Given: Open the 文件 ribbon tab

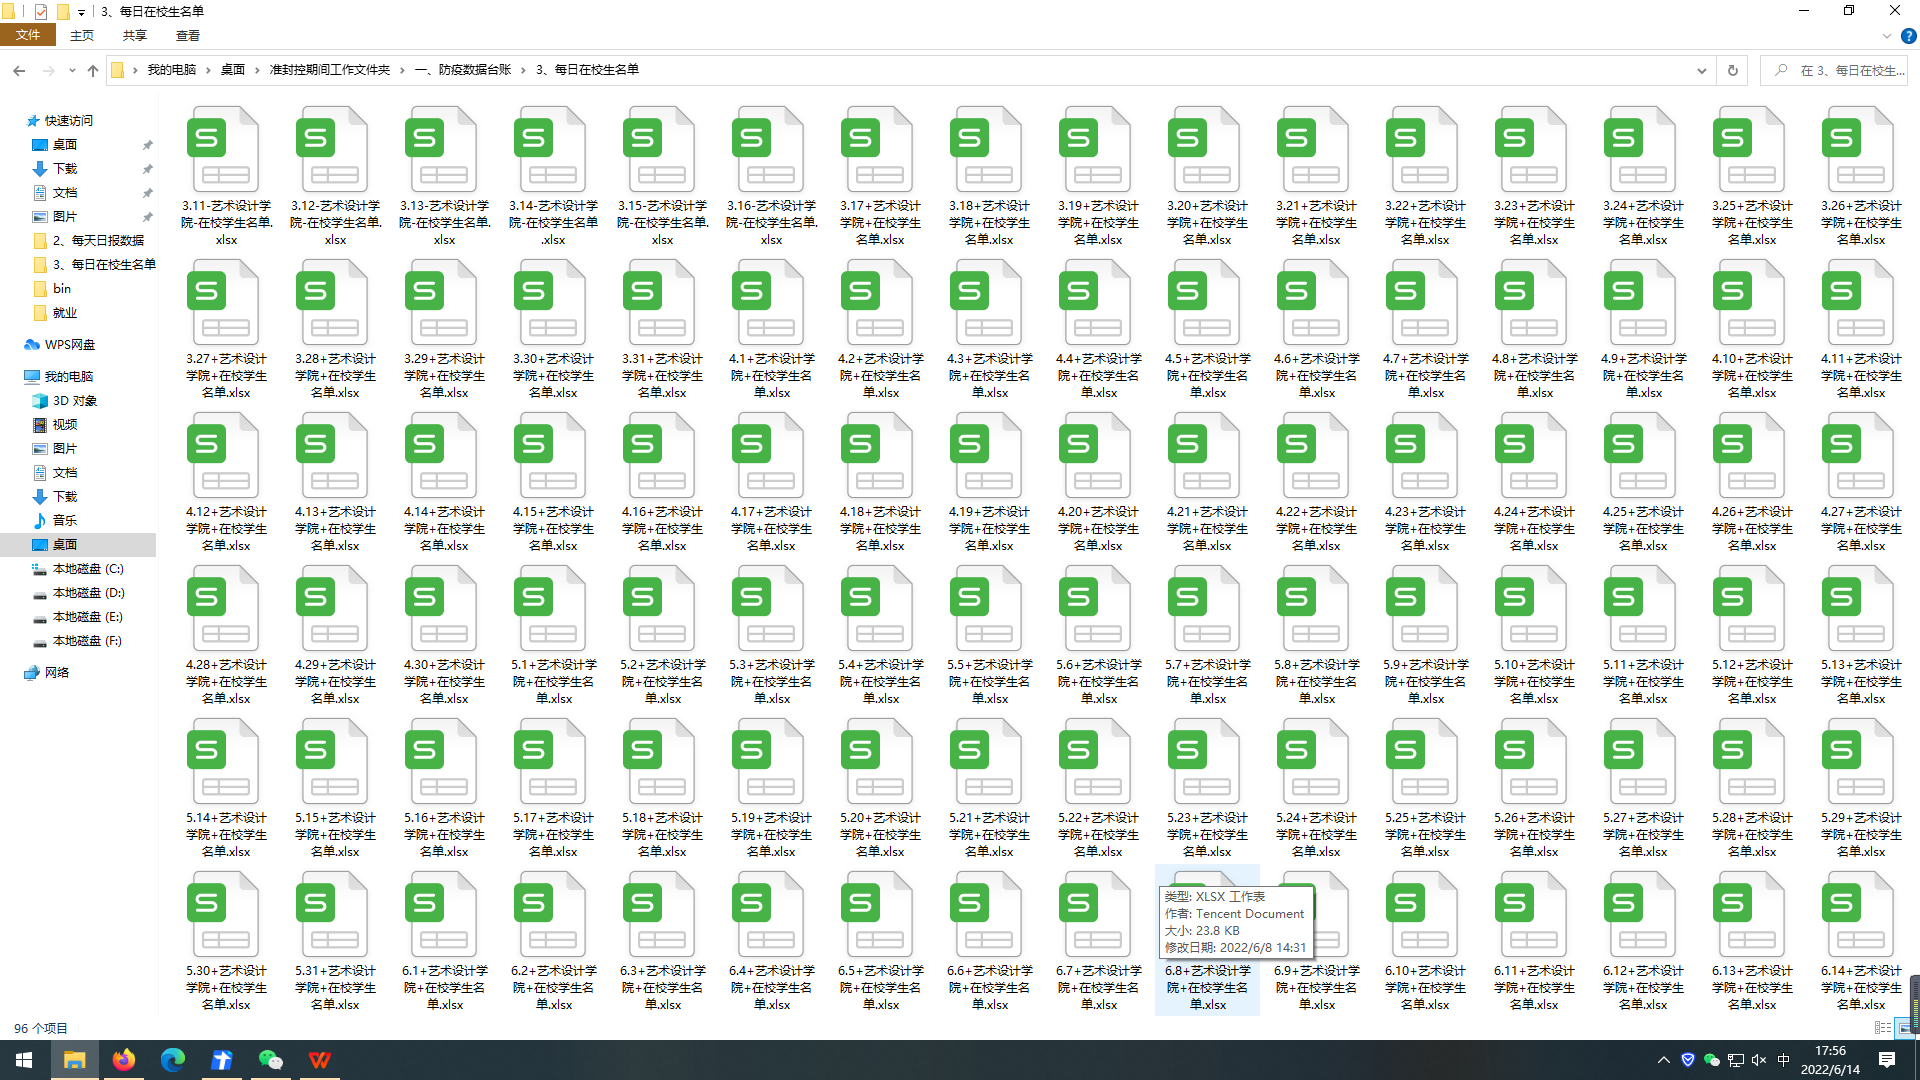Looking at the screenshot, I should (x=28, y=35).
